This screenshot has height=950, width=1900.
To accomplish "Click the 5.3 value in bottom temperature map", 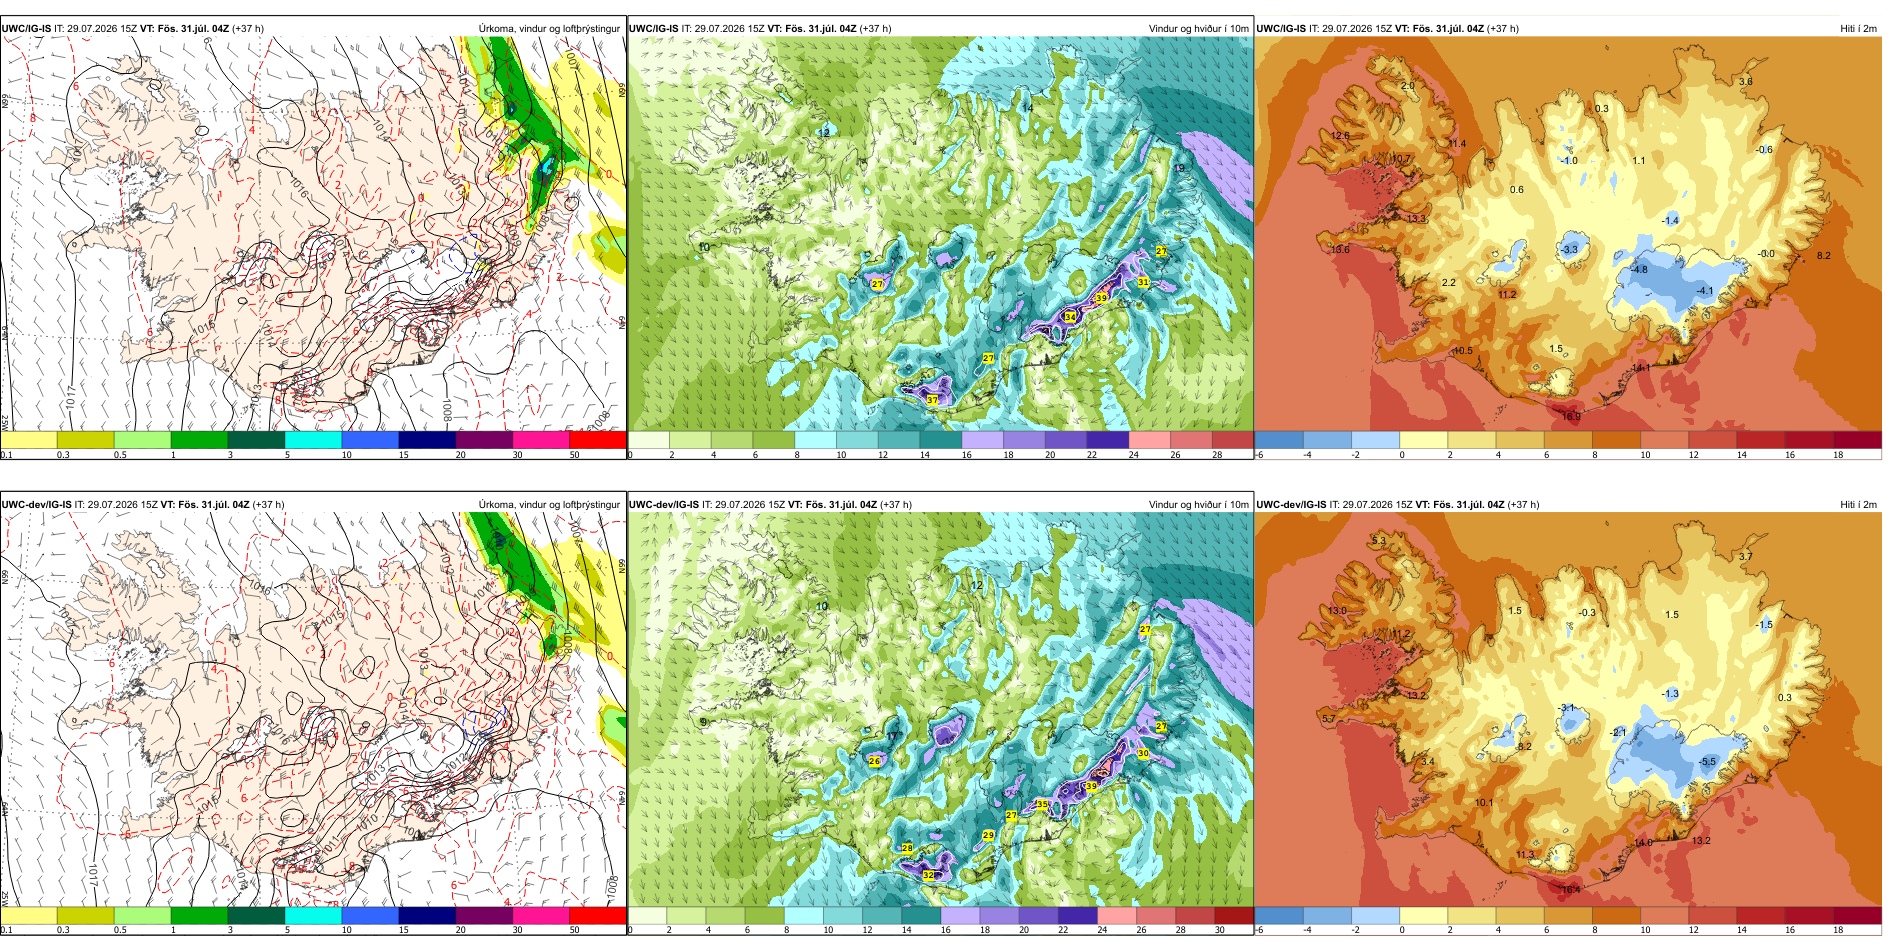I will 1378,541.
